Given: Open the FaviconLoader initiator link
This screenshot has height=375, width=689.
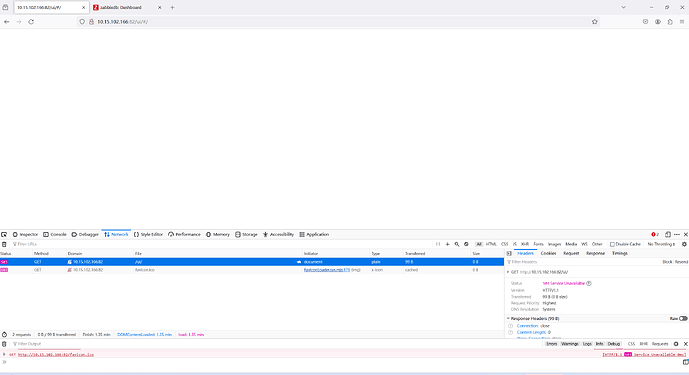Looking at the screenshot, I should coord(327,270).
